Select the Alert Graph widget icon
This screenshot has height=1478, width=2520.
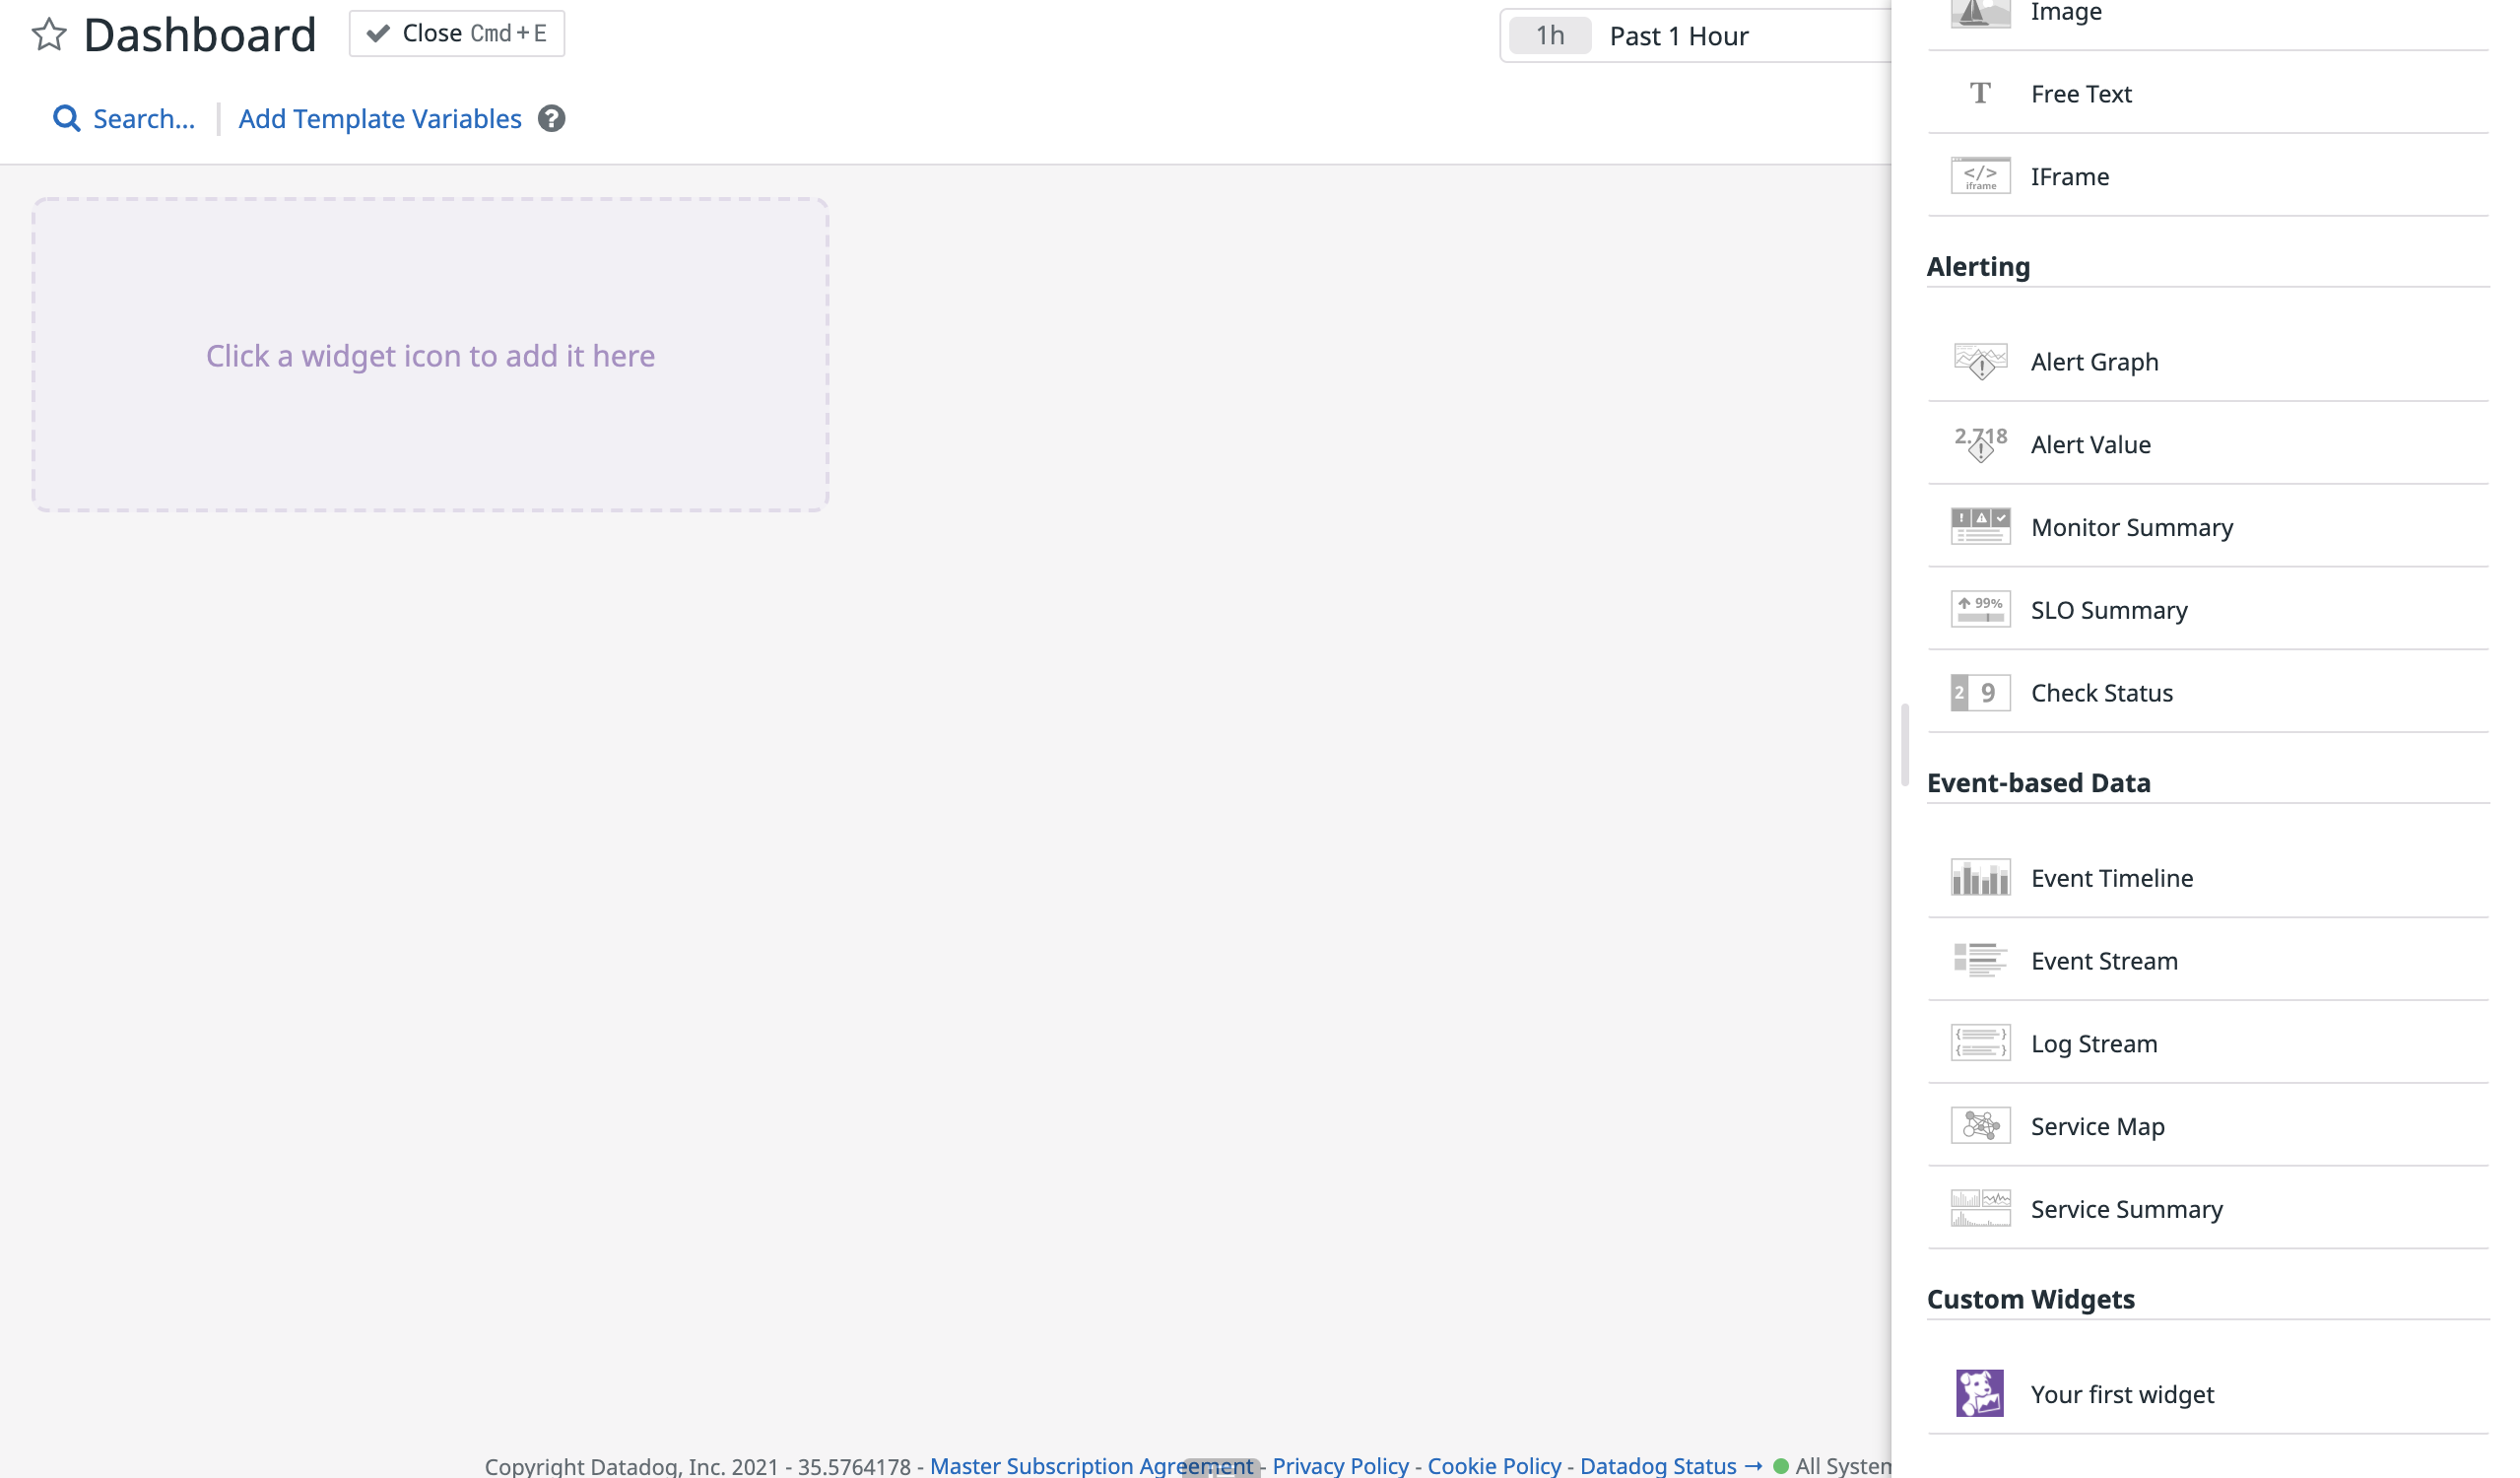pos(1980,361)
